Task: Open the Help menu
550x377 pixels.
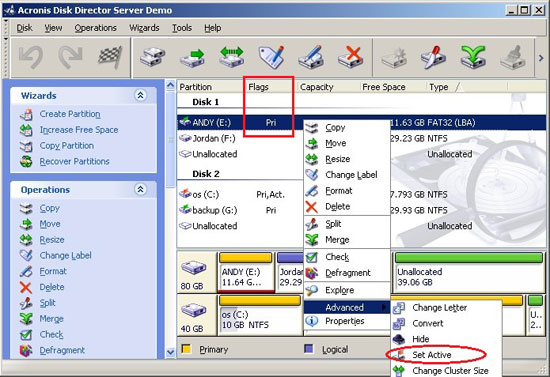Action: [x=213, y=28]
